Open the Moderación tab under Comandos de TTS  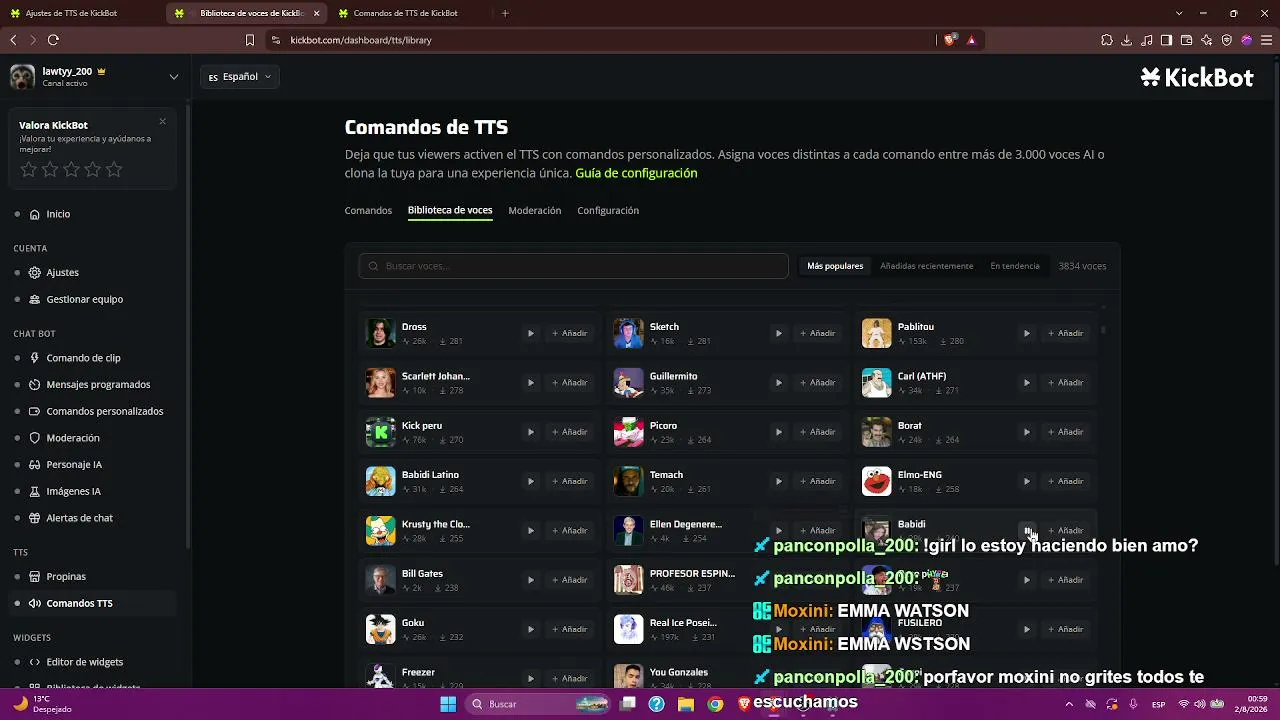[535, 210]
